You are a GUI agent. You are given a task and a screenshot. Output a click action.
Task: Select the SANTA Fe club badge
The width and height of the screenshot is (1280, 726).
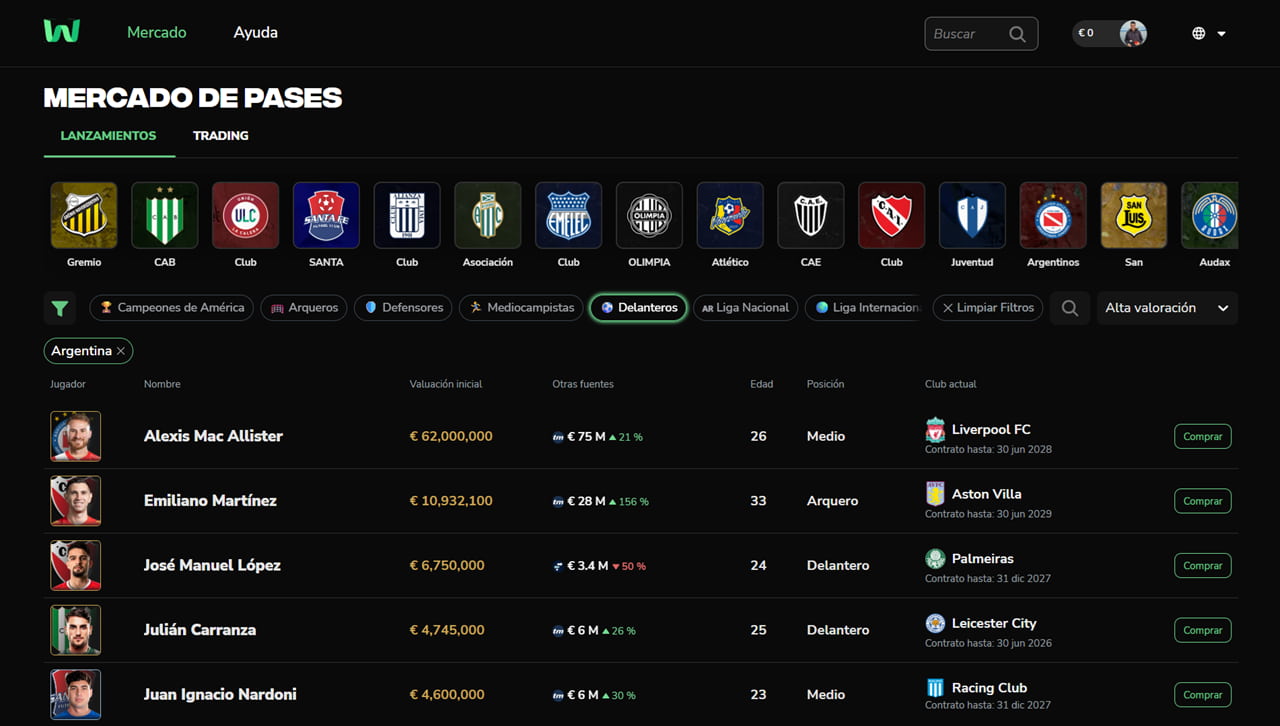(x=326, y=215)
